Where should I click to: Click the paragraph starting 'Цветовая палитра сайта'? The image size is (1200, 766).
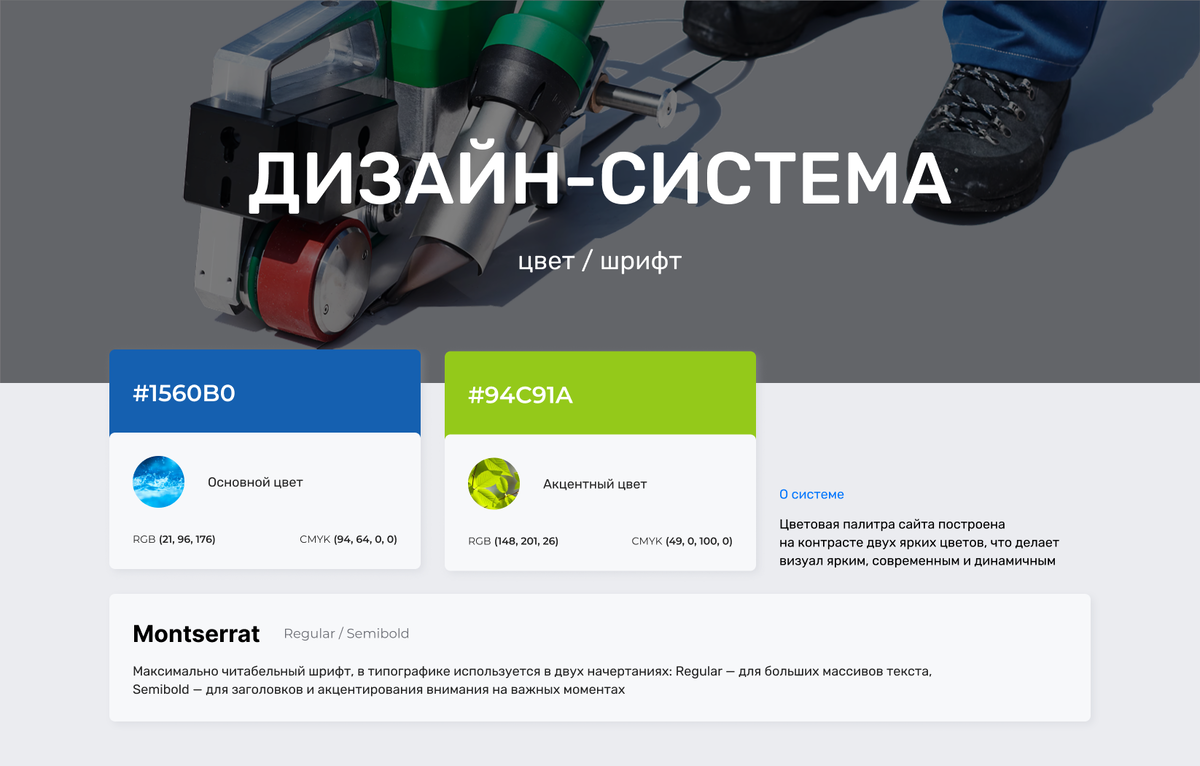click(x=919, y=542)
